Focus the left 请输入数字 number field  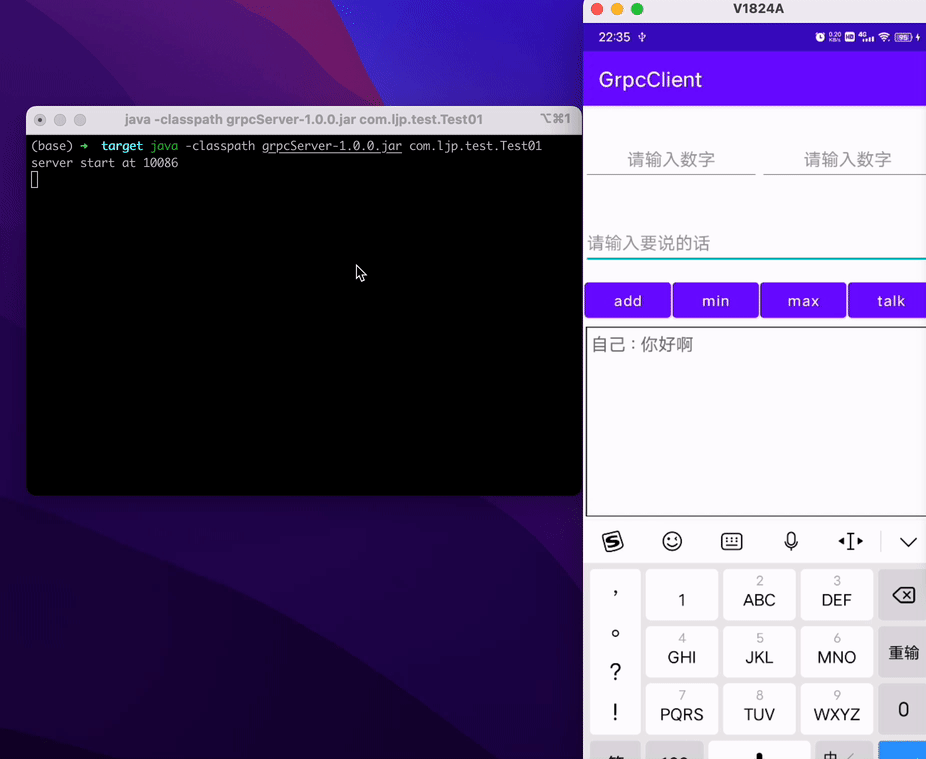tap(671, 159)
